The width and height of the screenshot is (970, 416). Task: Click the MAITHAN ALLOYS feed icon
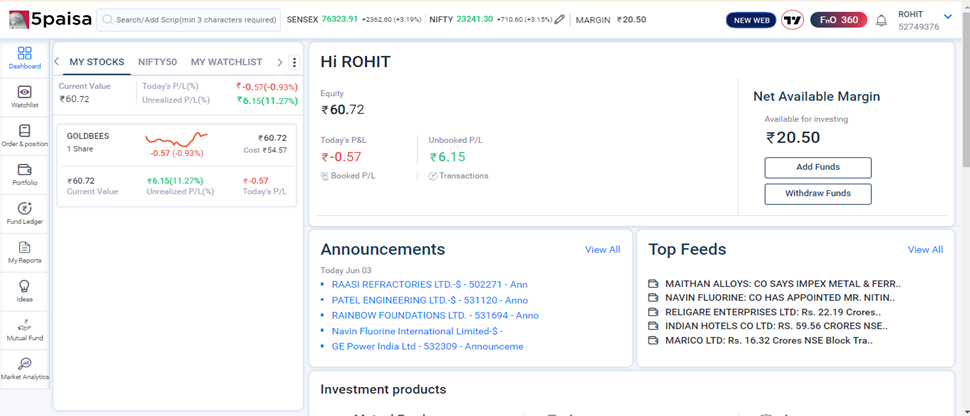(x=653, y=284)
